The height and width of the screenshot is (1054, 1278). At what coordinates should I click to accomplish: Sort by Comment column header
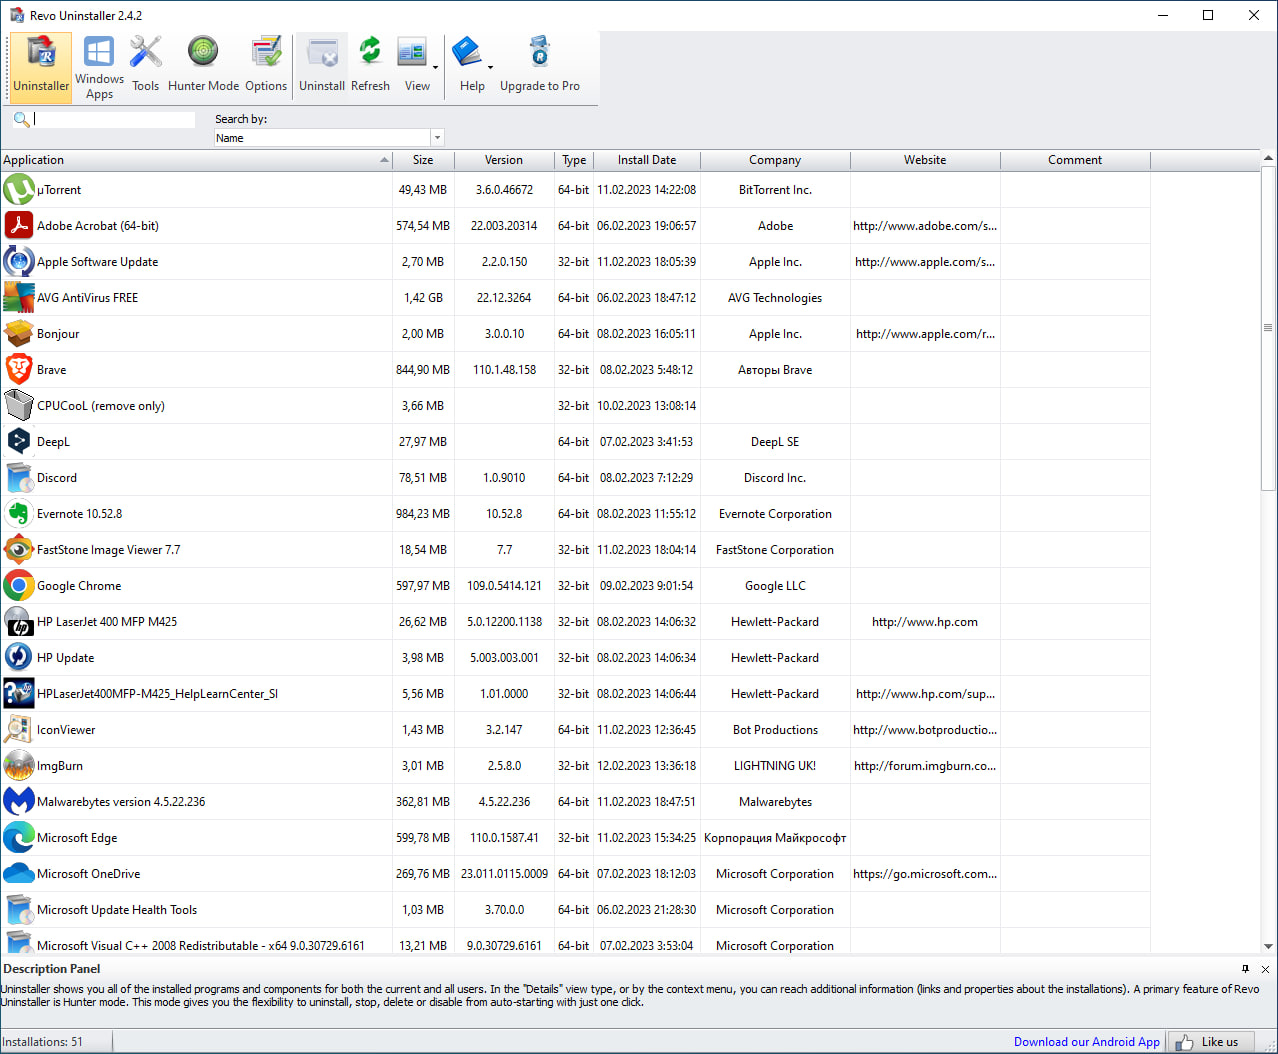tap(1075, 160)
